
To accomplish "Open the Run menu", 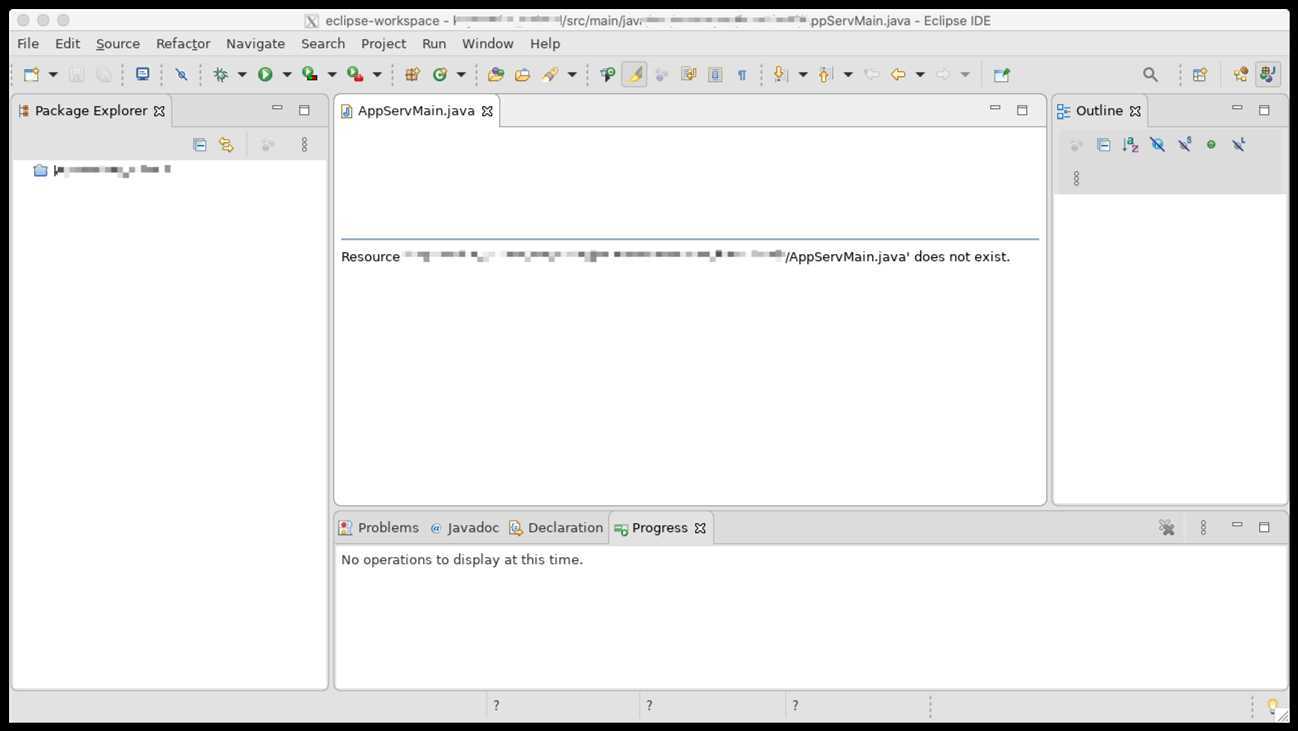I will click(434, 44).
